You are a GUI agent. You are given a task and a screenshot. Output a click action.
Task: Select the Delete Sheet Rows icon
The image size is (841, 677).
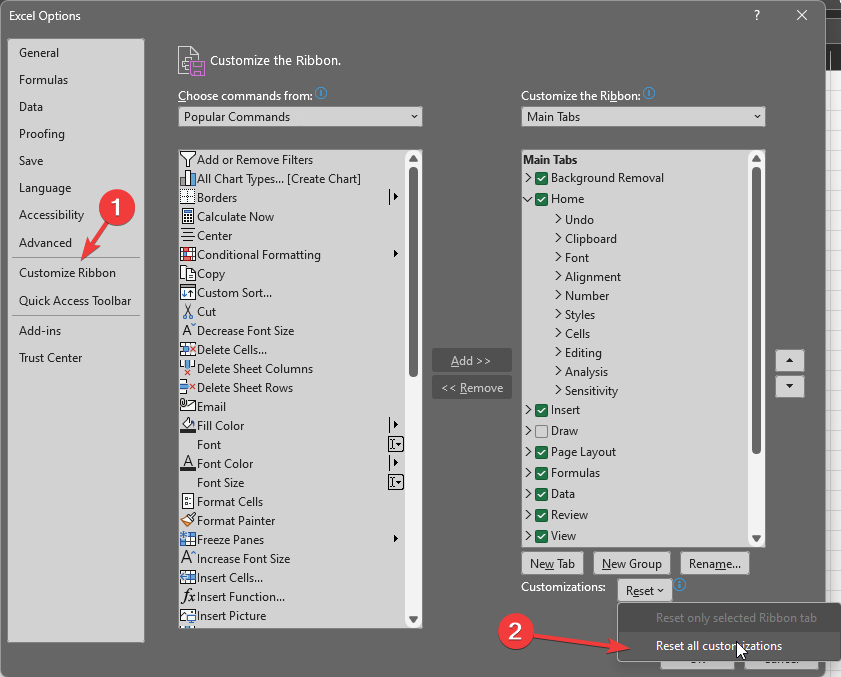coord(187,387)
